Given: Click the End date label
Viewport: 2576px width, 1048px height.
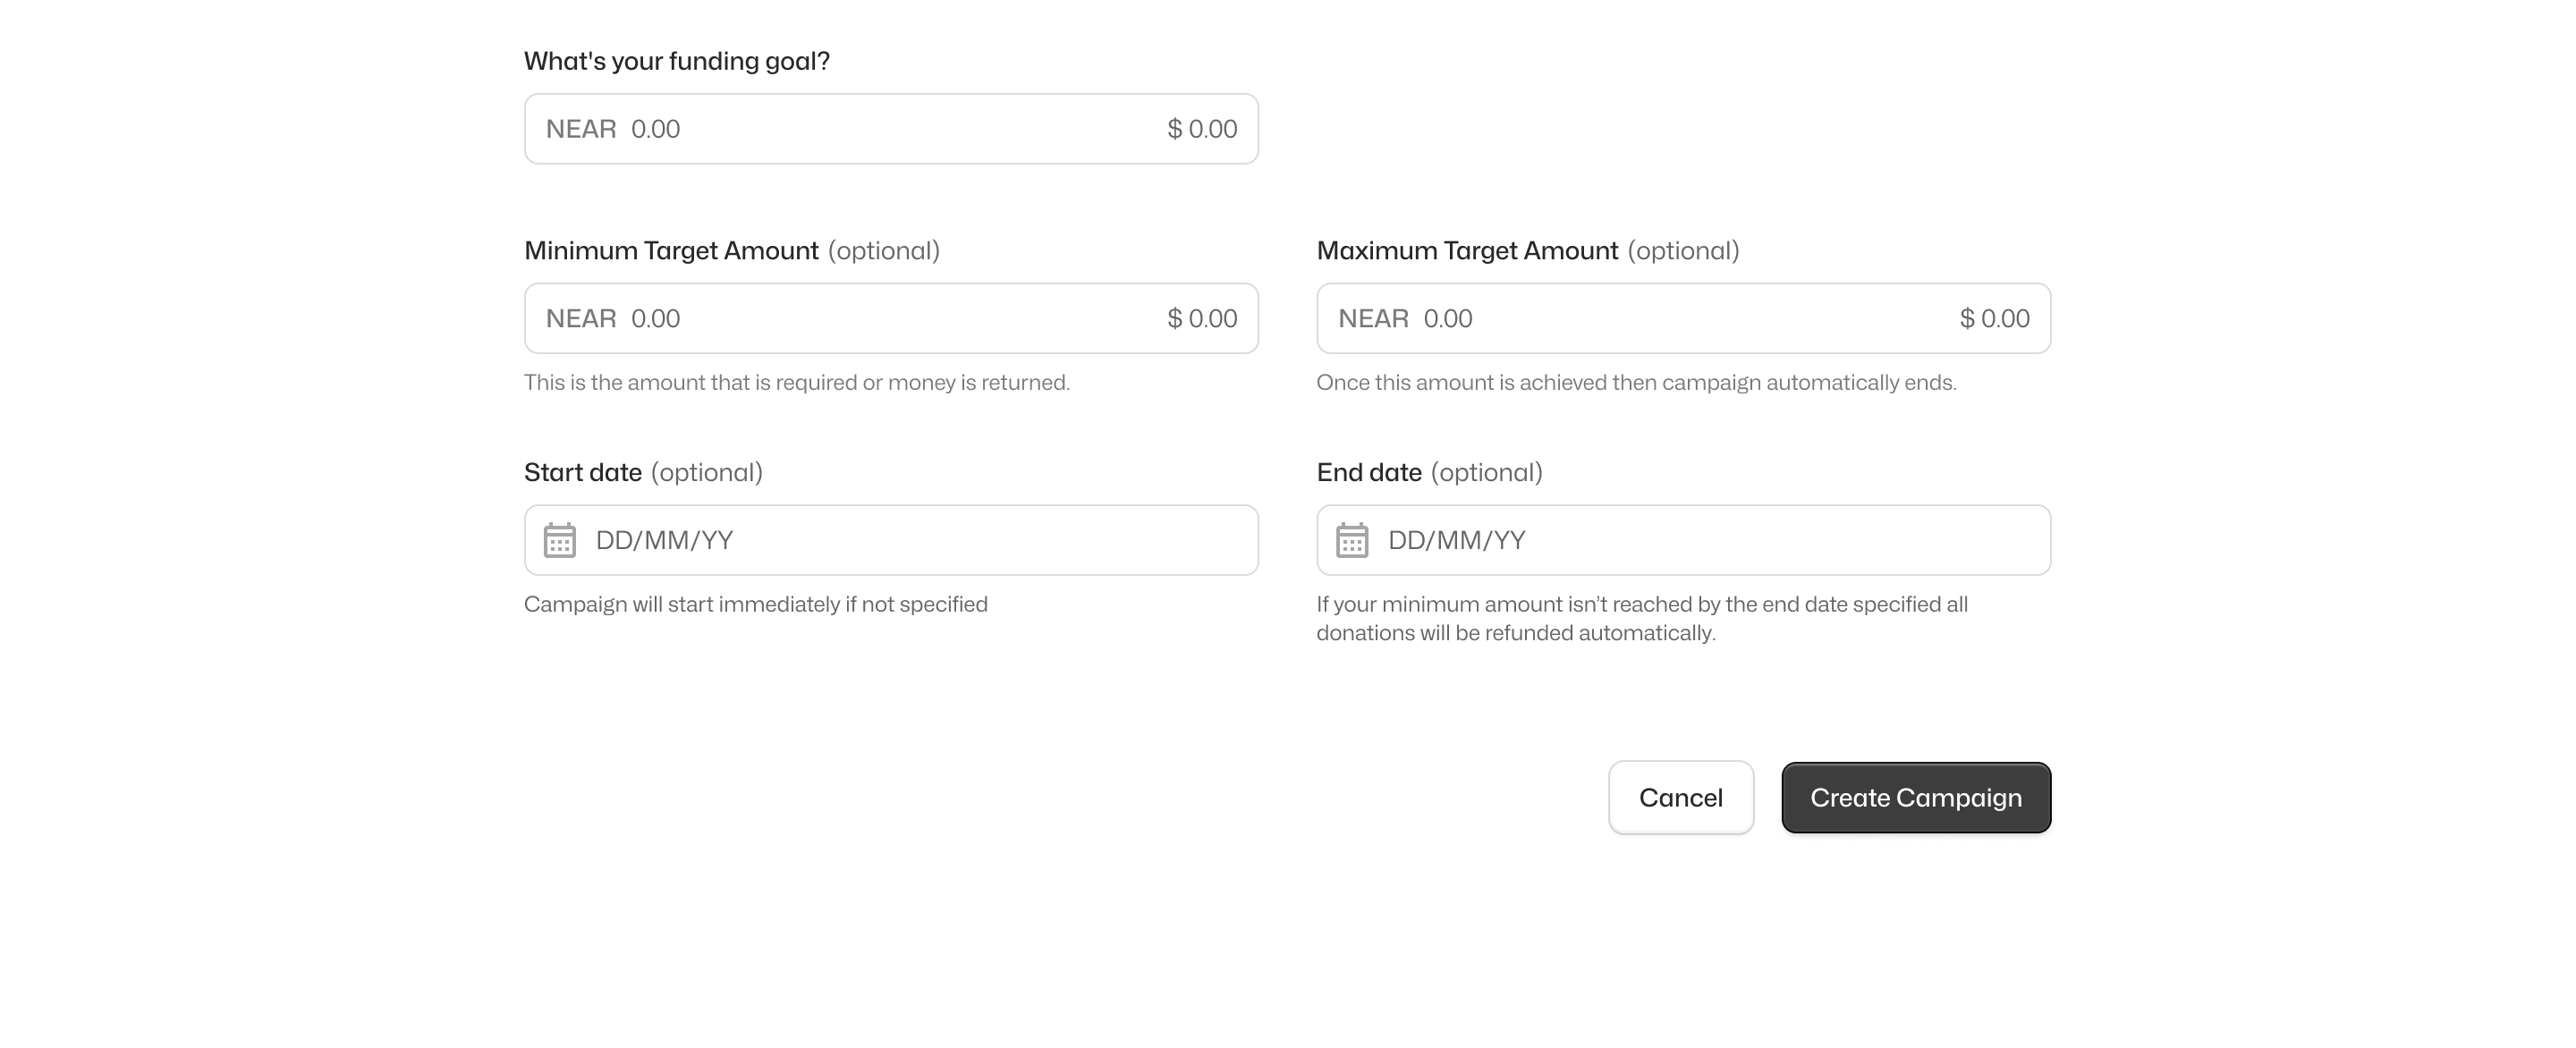Looking at the screenshot, I should 1369,473.
